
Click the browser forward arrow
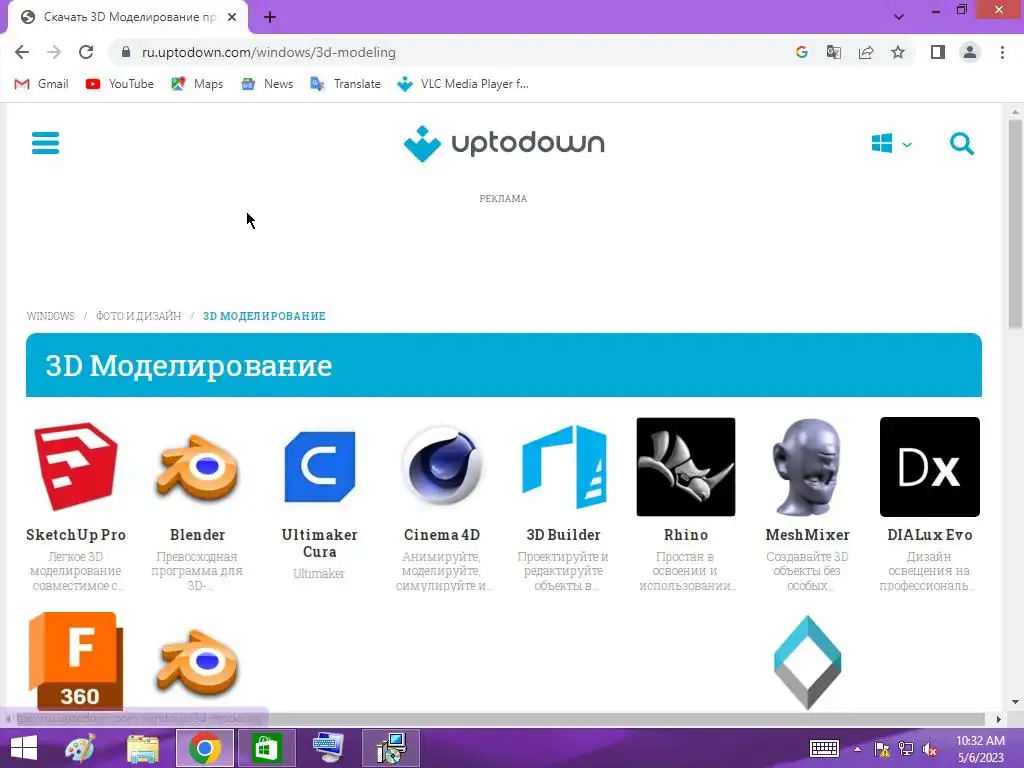54,52
